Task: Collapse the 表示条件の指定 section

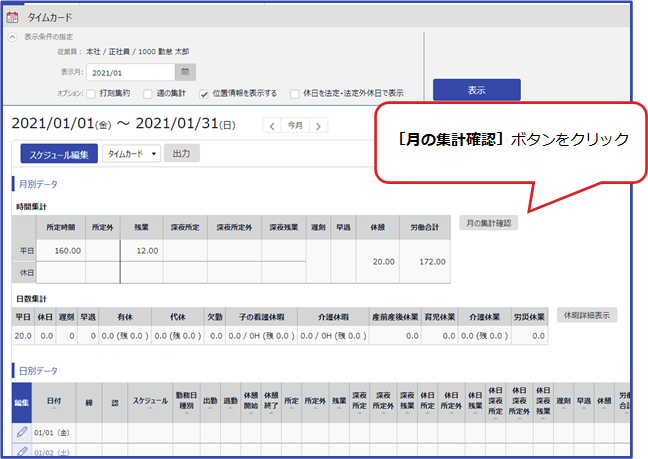Action: 12,37
